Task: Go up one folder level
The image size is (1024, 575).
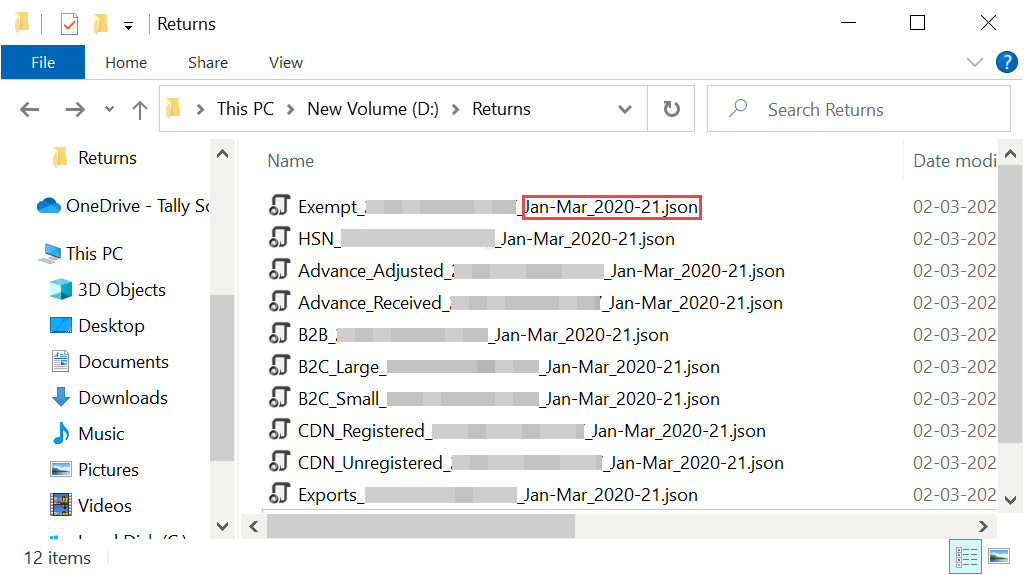Action: pos(139,109)
